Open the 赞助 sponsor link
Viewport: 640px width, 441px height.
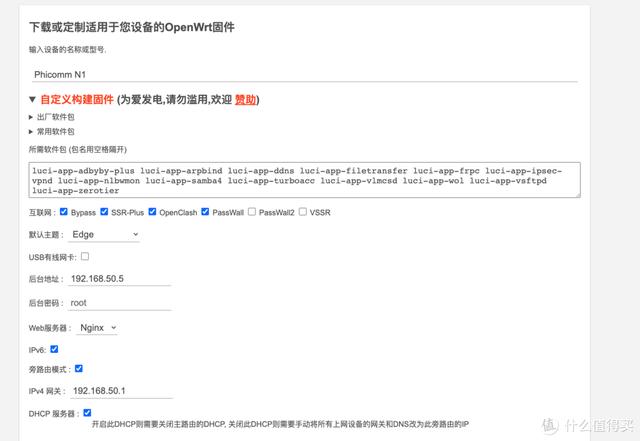[245, 99]
